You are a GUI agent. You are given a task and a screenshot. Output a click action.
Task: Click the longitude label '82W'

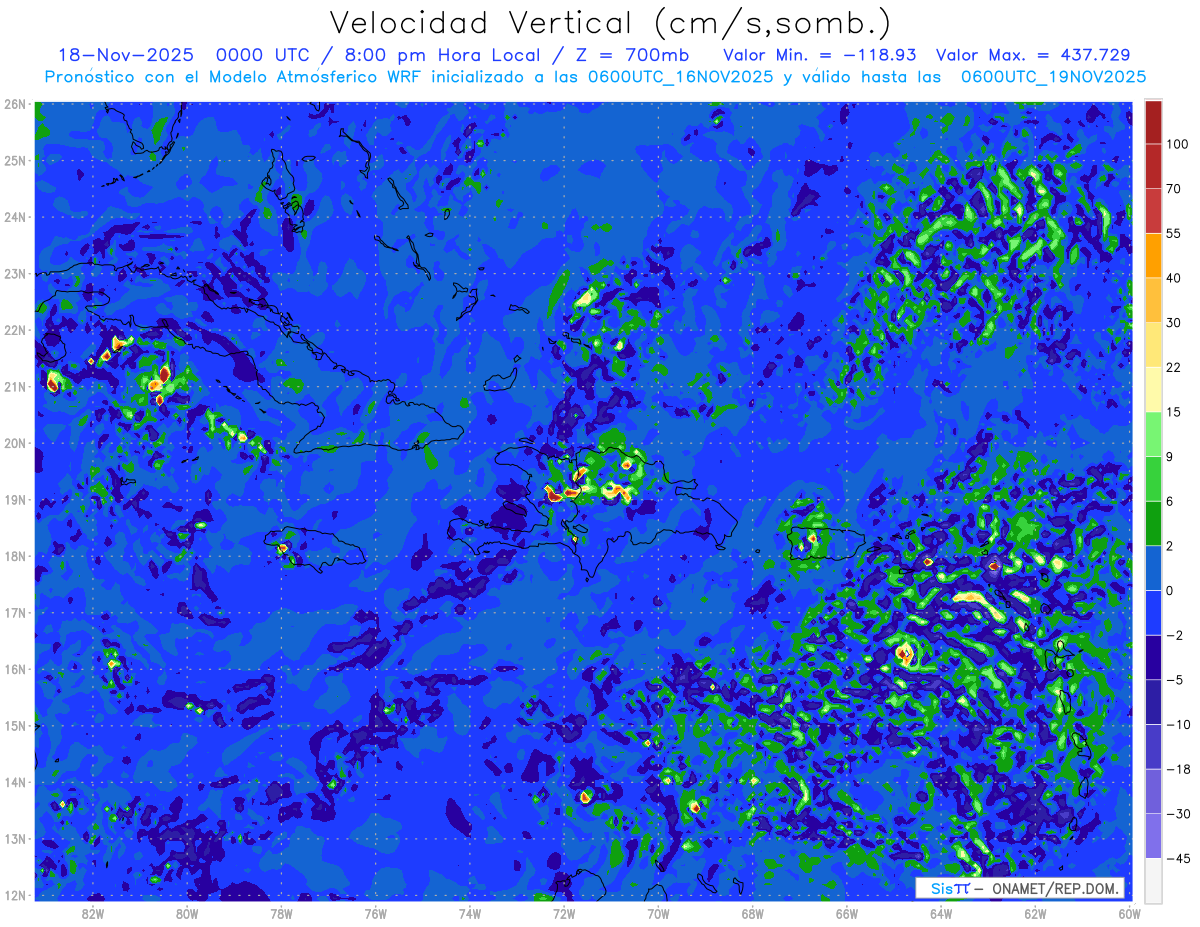pos(94,914)
